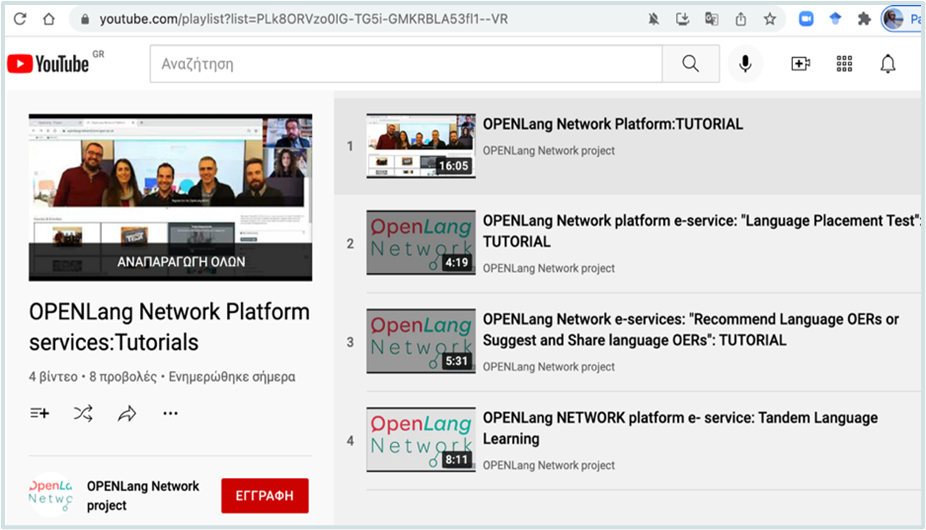
Task: Bookmark this page with the star icon
Action: (x=770, y=19)
